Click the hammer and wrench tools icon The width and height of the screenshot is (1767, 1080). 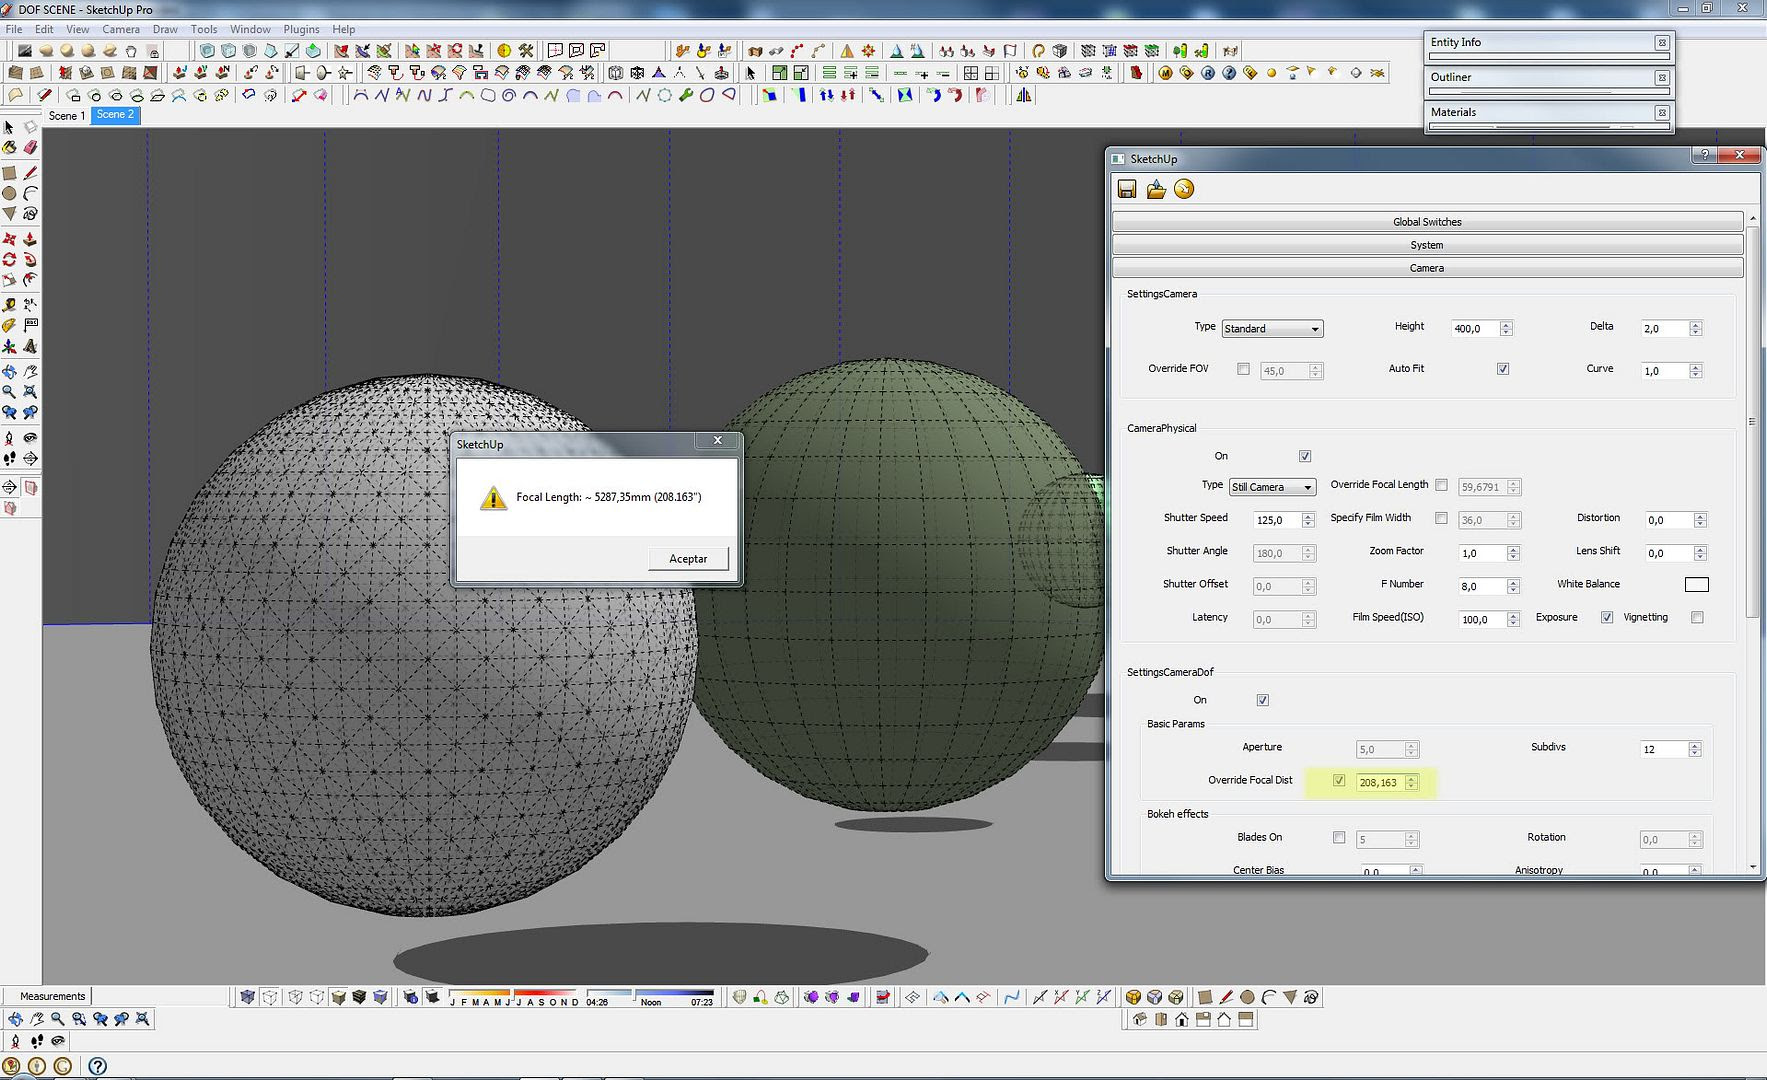pyautogui.click(x=526, y=50)
